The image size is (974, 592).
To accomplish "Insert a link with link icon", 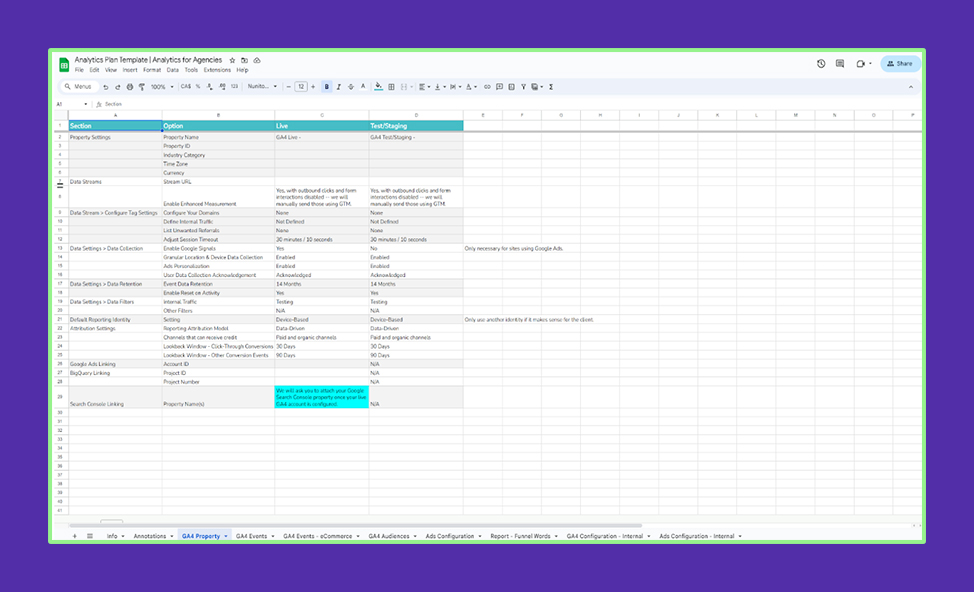I will click(x=487, y=87).
